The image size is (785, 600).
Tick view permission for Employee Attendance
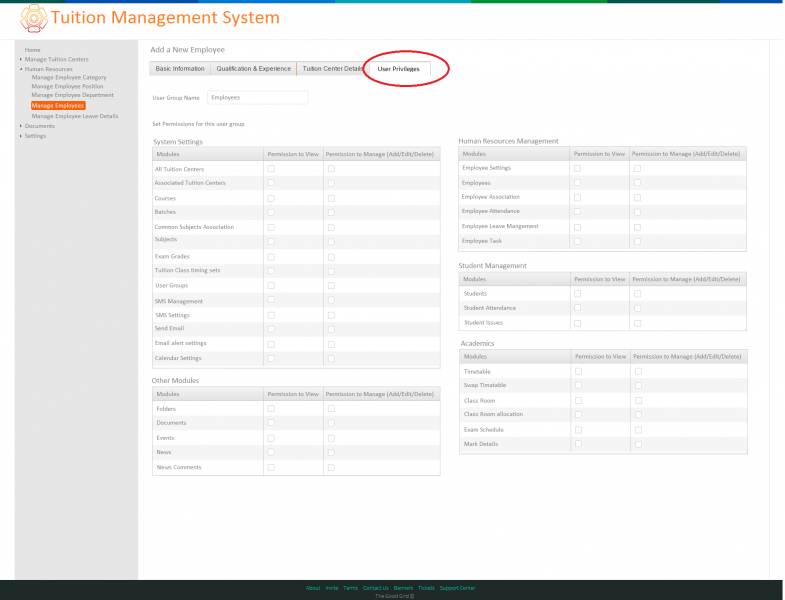point(577,212)
